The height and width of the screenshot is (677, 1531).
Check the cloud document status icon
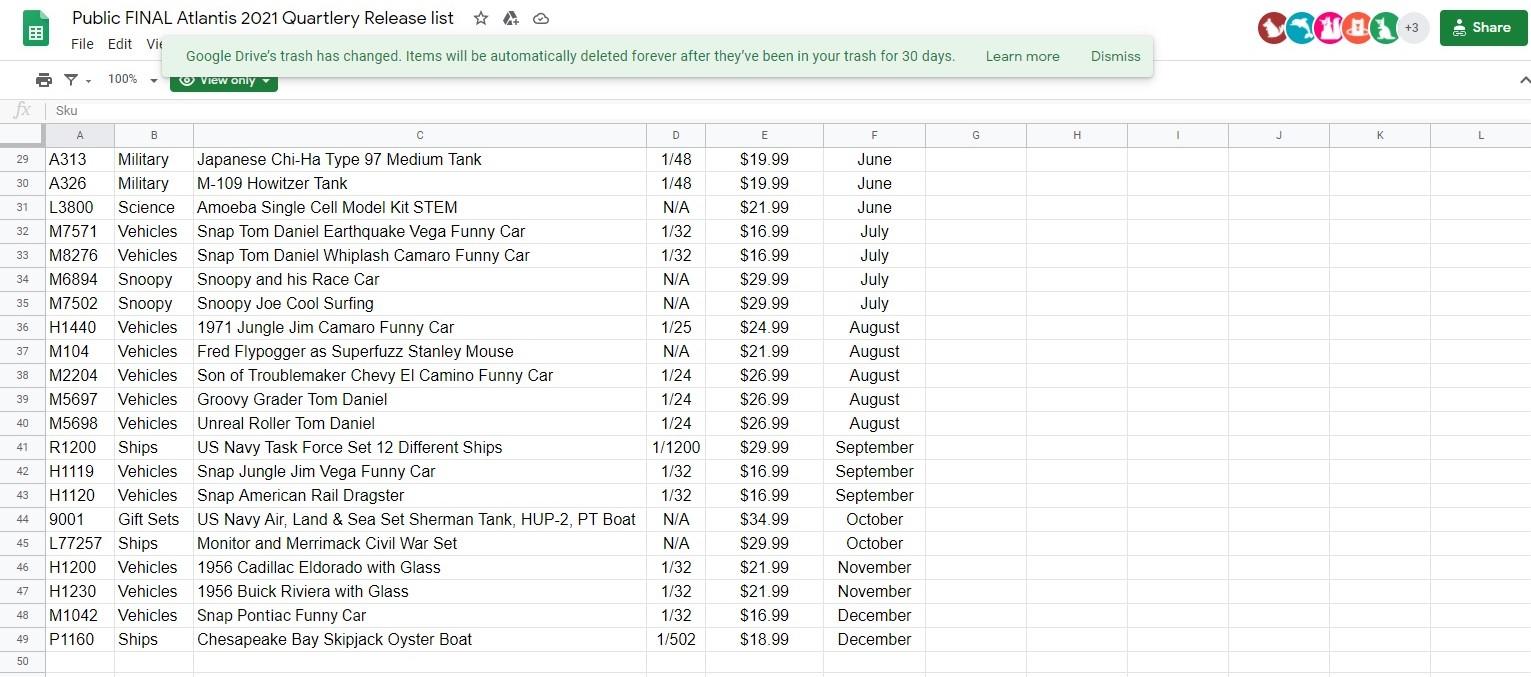pos(541,19)
